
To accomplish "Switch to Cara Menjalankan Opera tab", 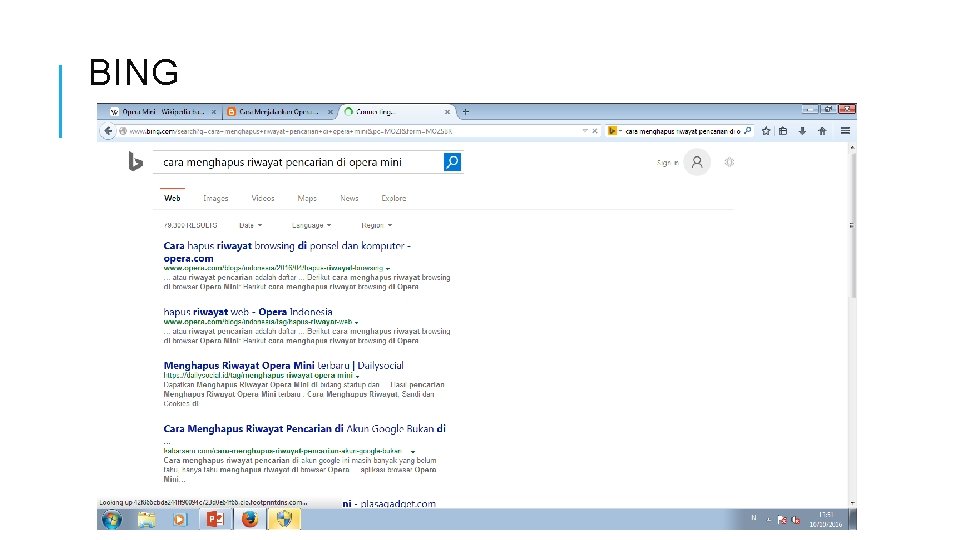I will (278, 112).
